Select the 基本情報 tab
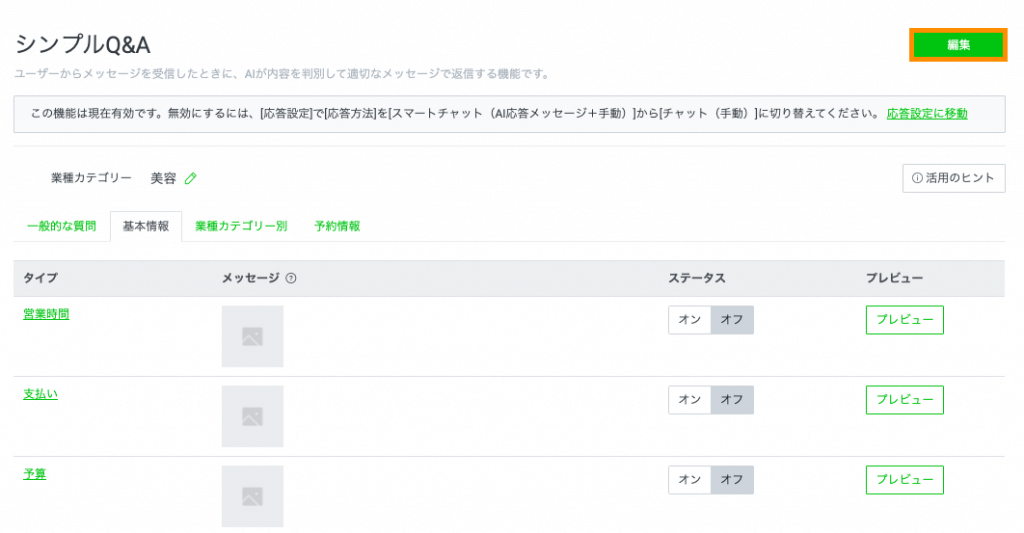The image size is (1024, 533). point(146,226)
